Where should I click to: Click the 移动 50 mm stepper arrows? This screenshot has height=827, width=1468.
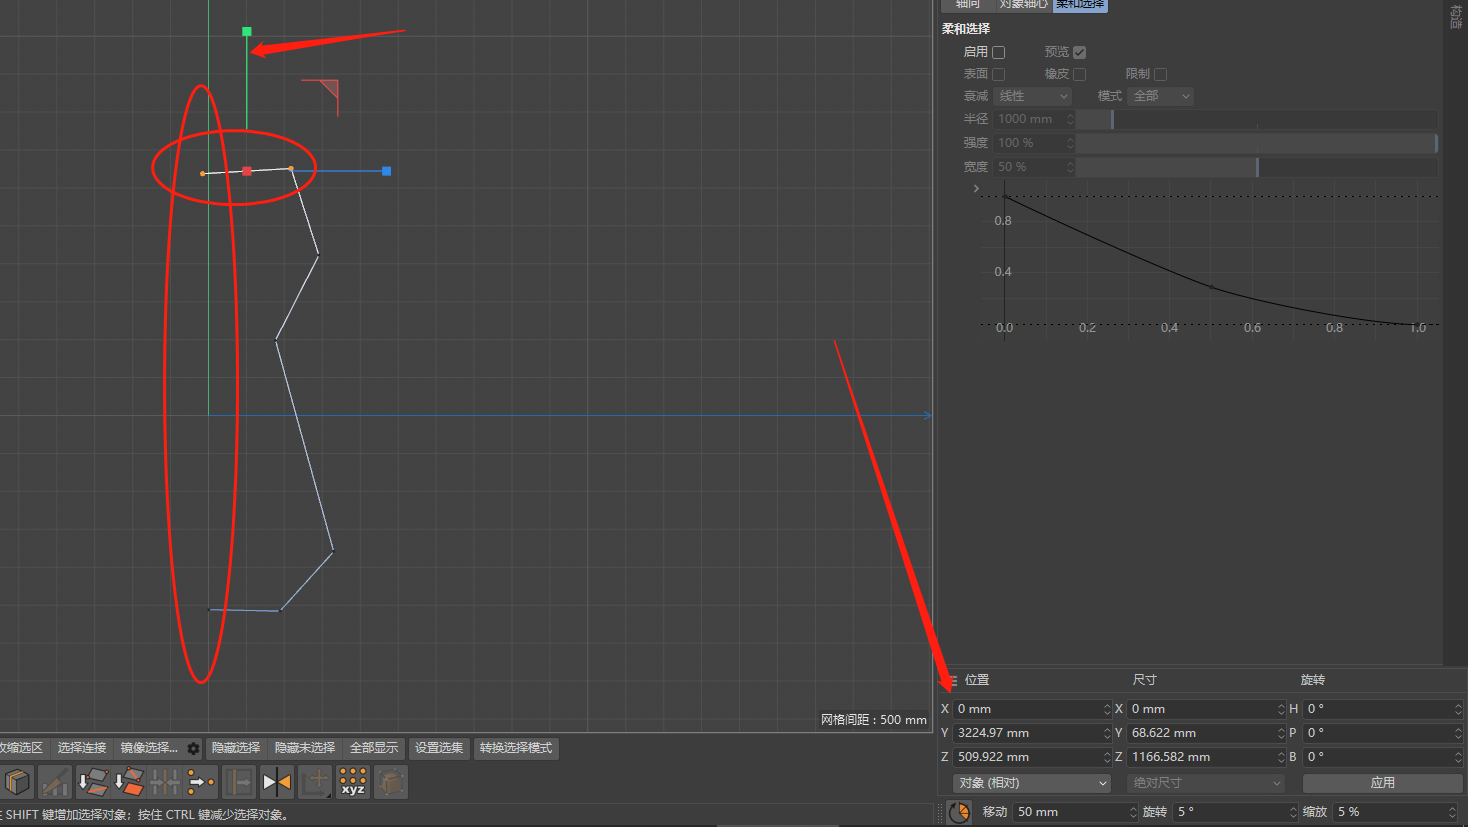[x=1133, y=812]
